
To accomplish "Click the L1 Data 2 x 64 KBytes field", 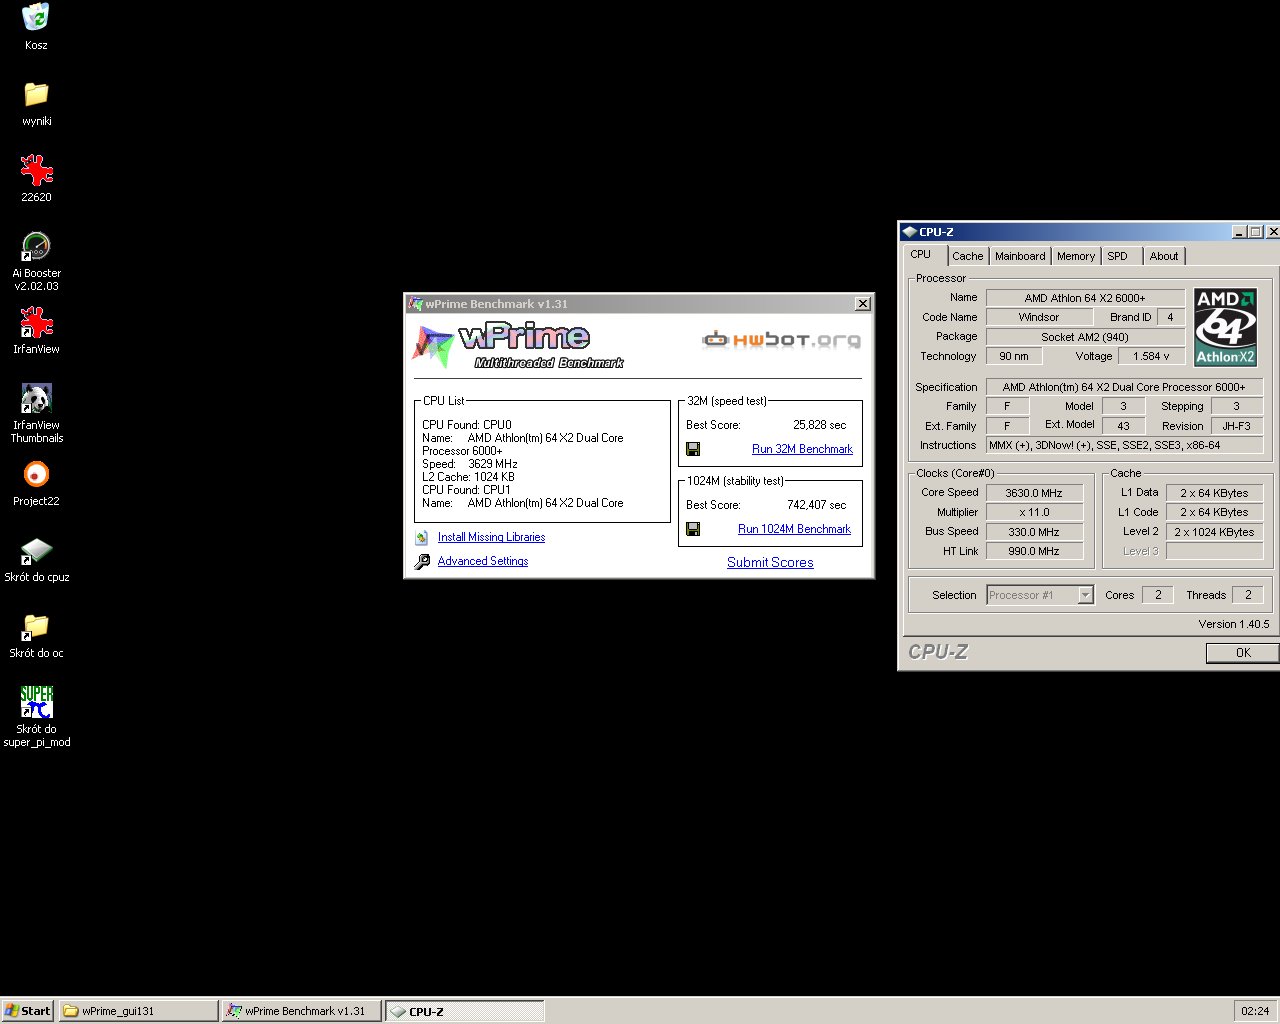I will point(1214,493).
